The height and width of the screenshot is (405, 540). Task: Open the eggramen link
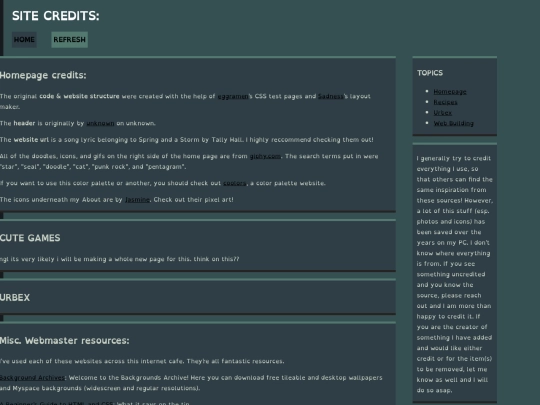[x=233, y=96]
